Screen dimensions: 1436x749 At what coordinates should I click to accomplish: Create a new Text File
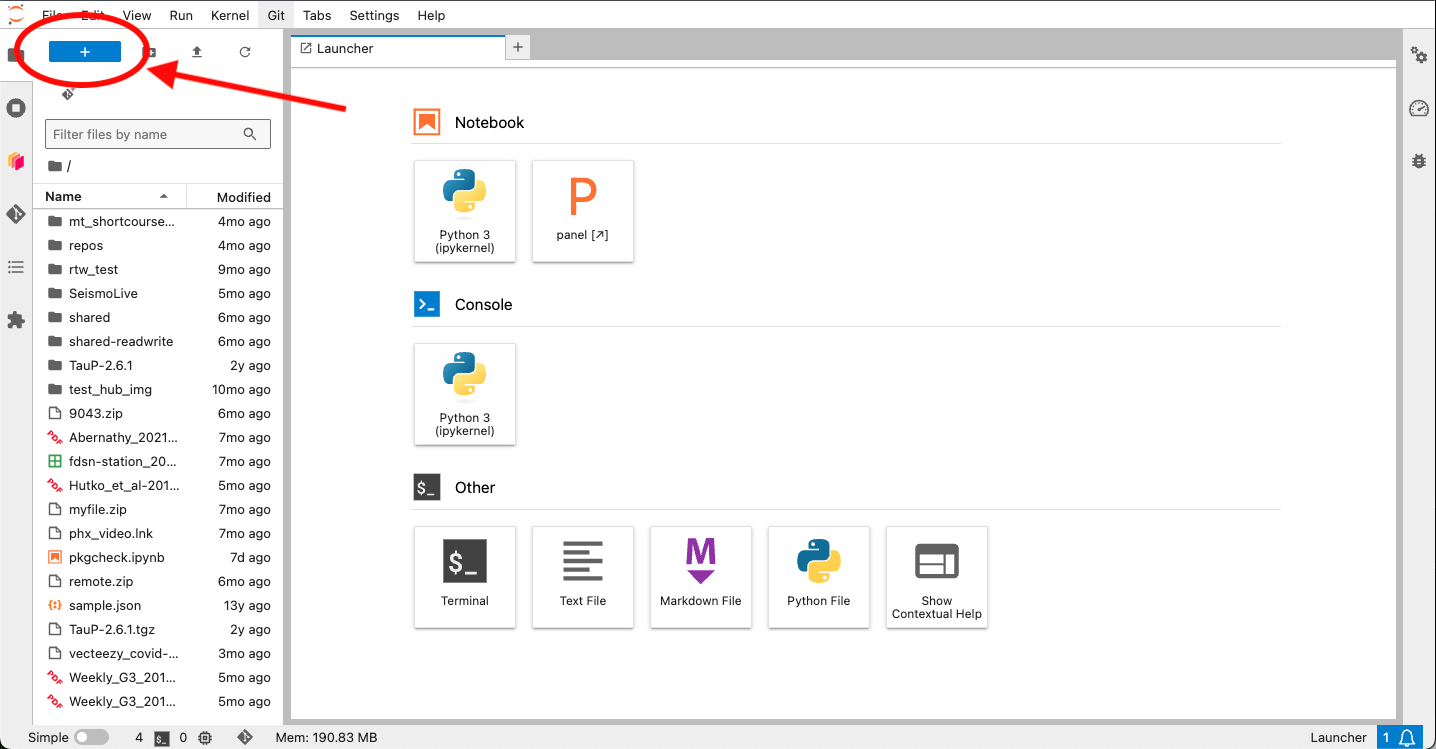tap(583, 577)
